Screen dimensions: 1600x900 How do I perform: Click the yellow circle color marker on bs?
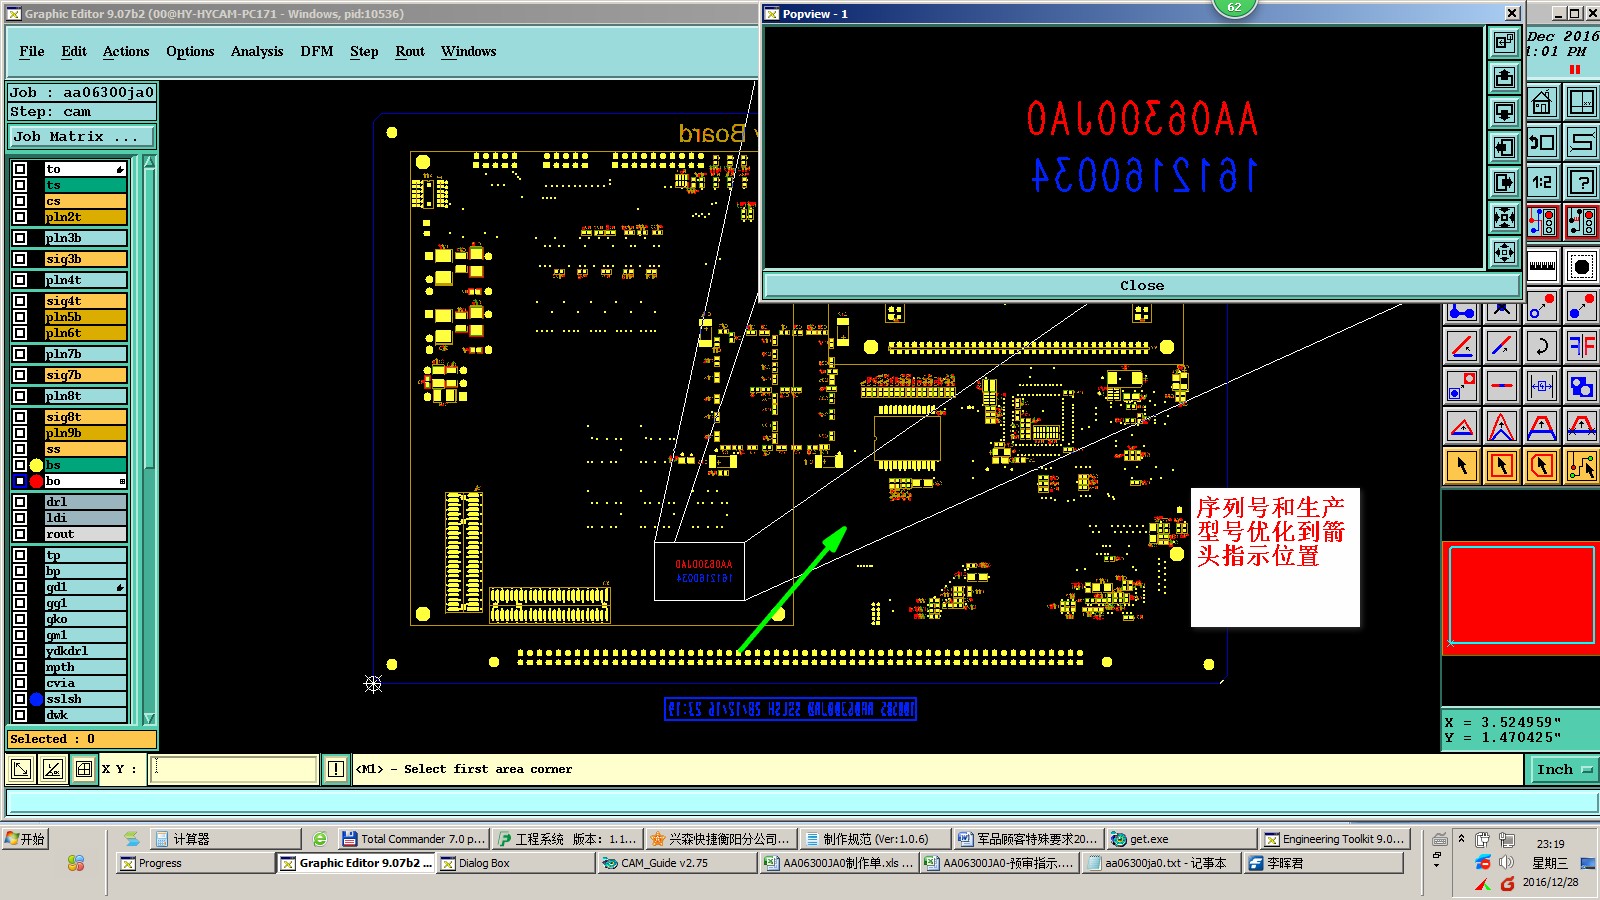tap(37, 465)
